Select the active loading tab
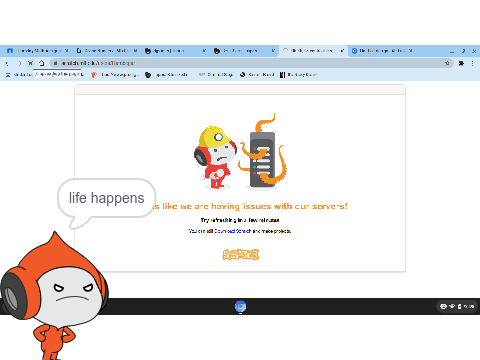The image size is (480, 360). coord(313,51)
